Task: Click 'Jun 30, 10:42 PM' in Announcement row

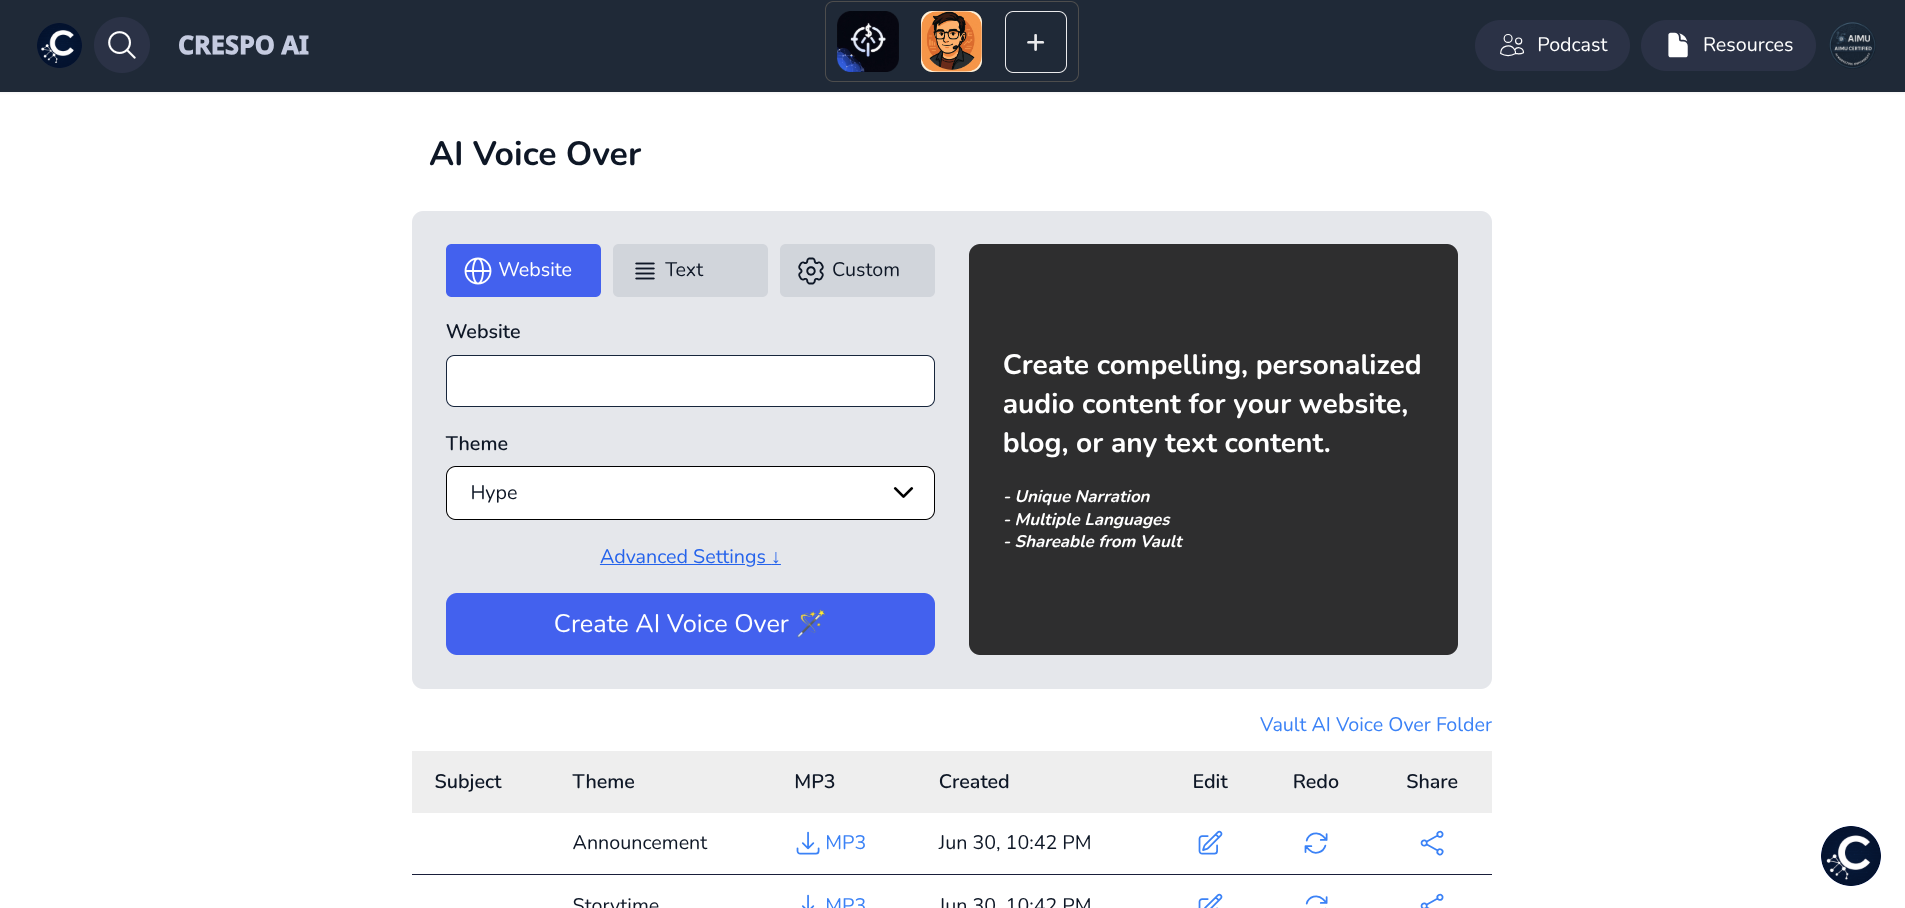Action: point(1014,843)
